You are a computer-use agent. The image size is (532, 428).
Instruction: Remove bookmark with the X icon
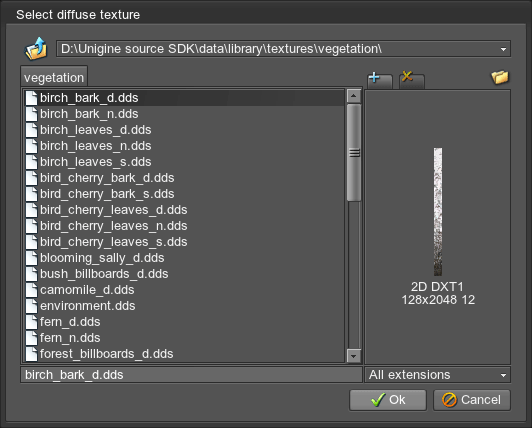pyautogui.click(x=412, y=80)
